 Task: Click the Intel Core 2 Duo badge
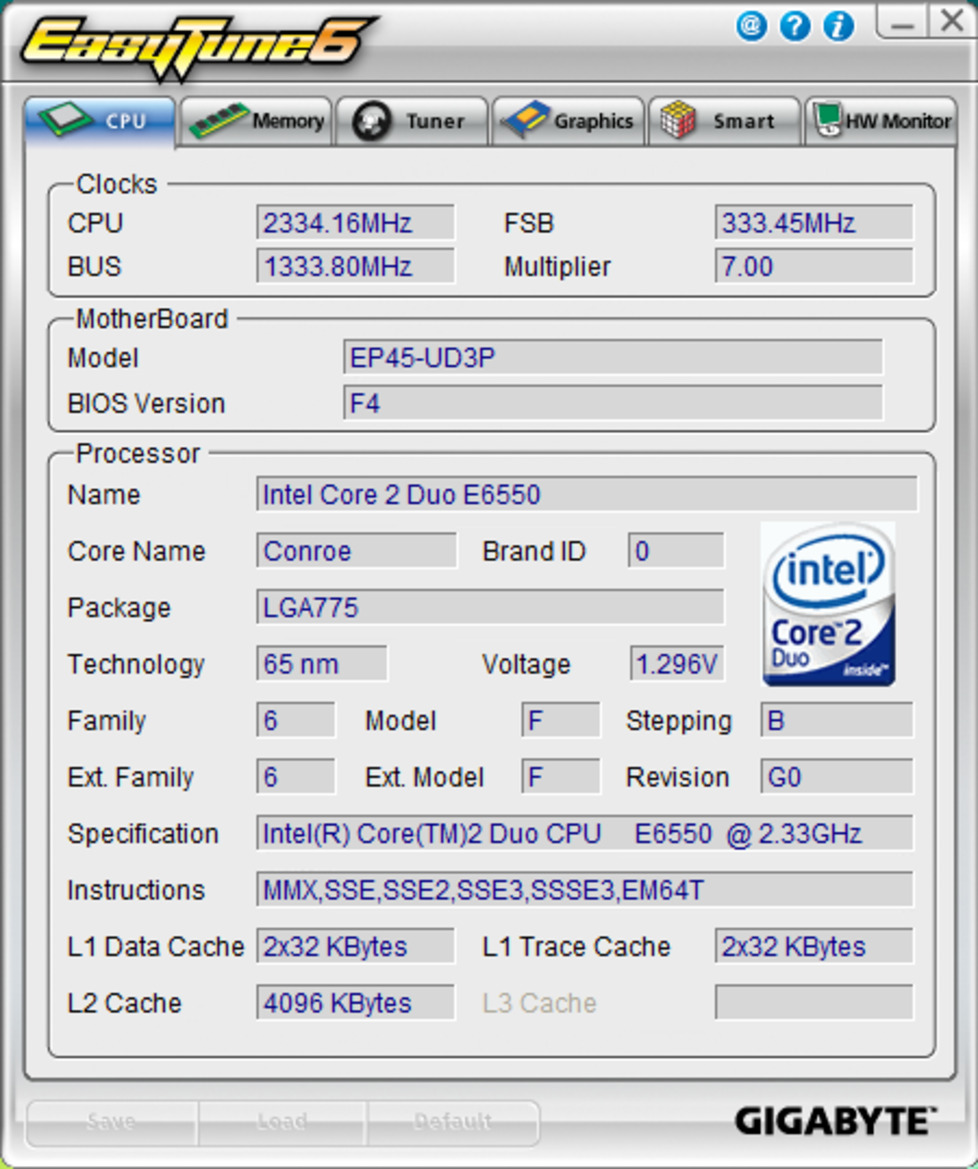click(x=828, y=604)
